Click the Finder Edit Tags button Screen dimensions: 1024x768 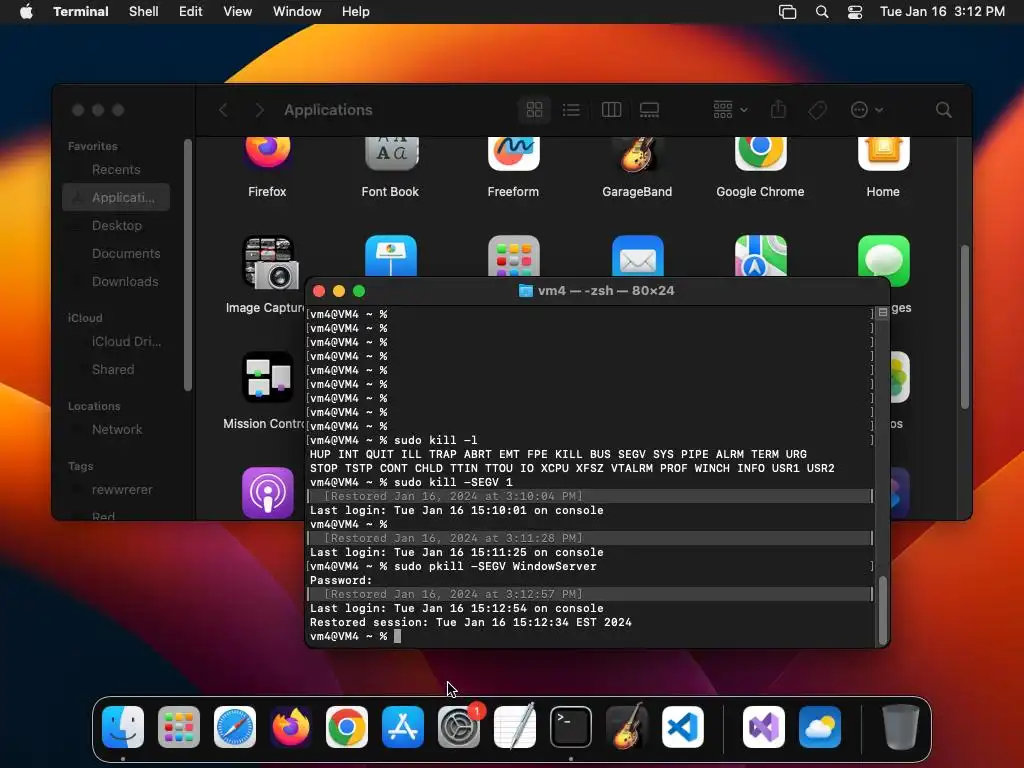pos(817,110)
